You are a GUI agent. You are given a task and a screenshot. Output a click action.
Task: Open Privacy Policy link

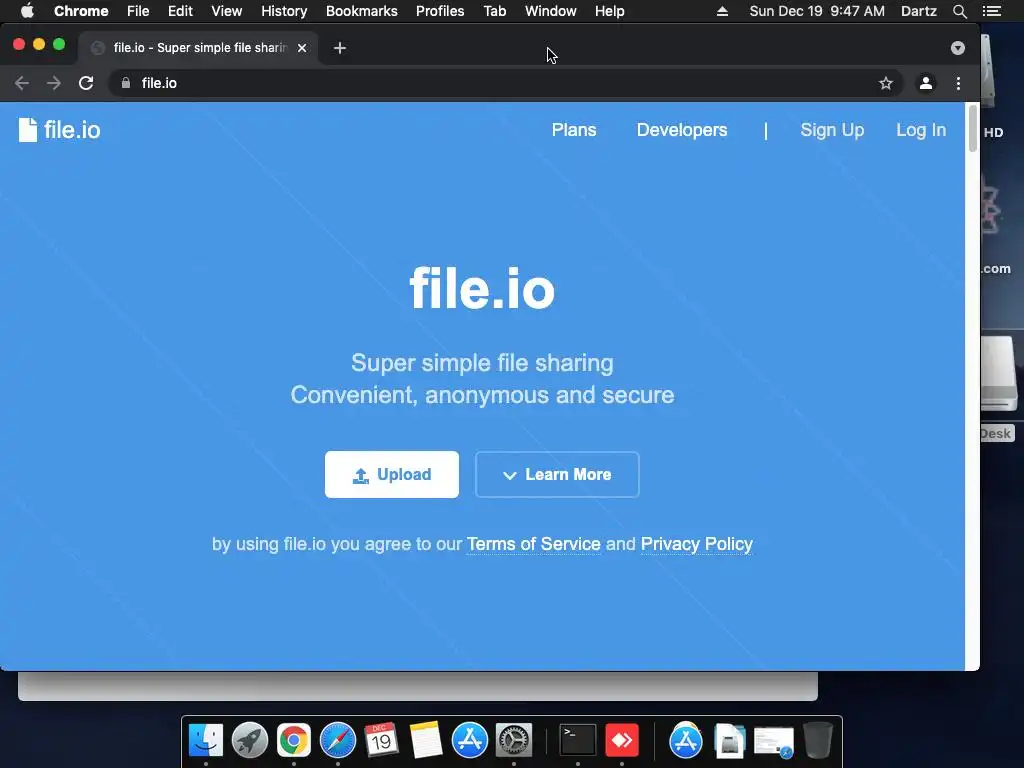point(697,544)
